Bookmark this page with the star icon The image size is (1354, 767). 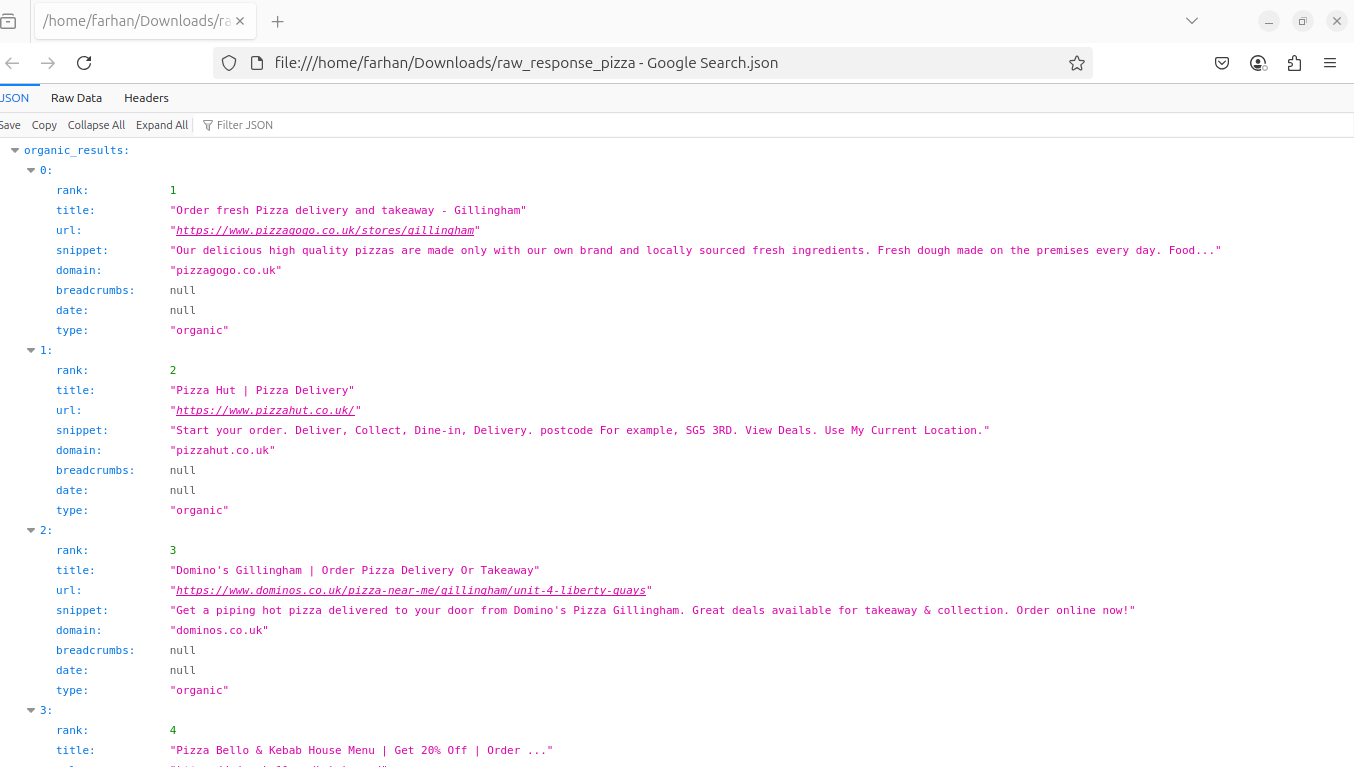point(1076,63)
